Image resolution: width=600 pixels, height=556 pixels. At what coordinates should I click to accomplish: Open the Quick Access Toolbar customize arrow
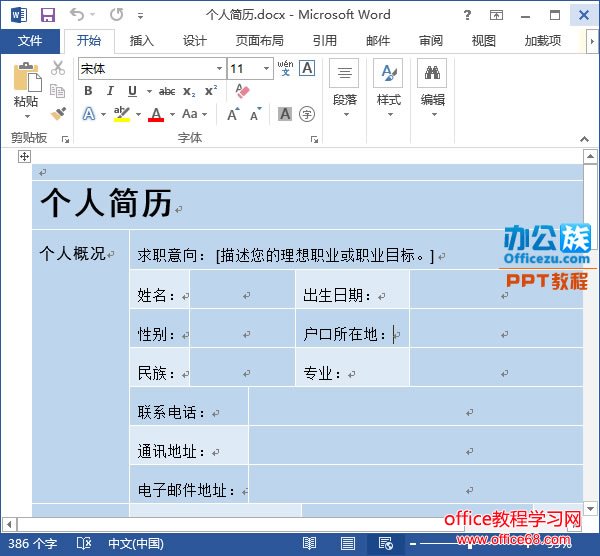point(140,16)
